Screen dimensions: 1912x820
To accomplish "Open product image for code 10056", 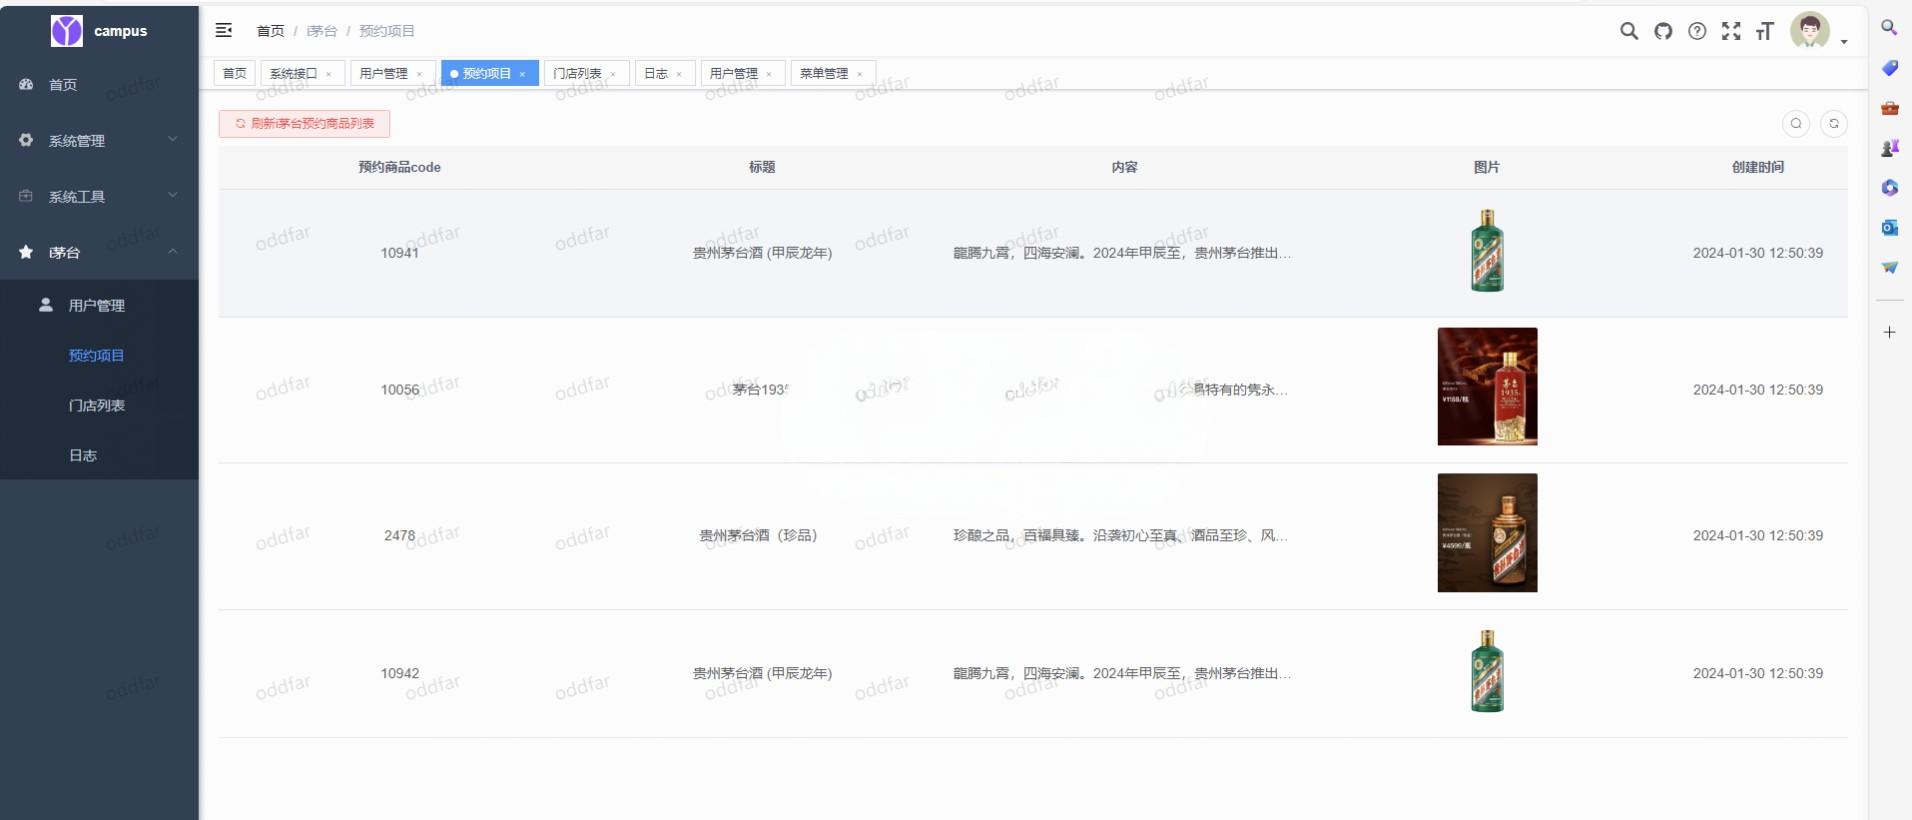I will [x=1487, y=387].
